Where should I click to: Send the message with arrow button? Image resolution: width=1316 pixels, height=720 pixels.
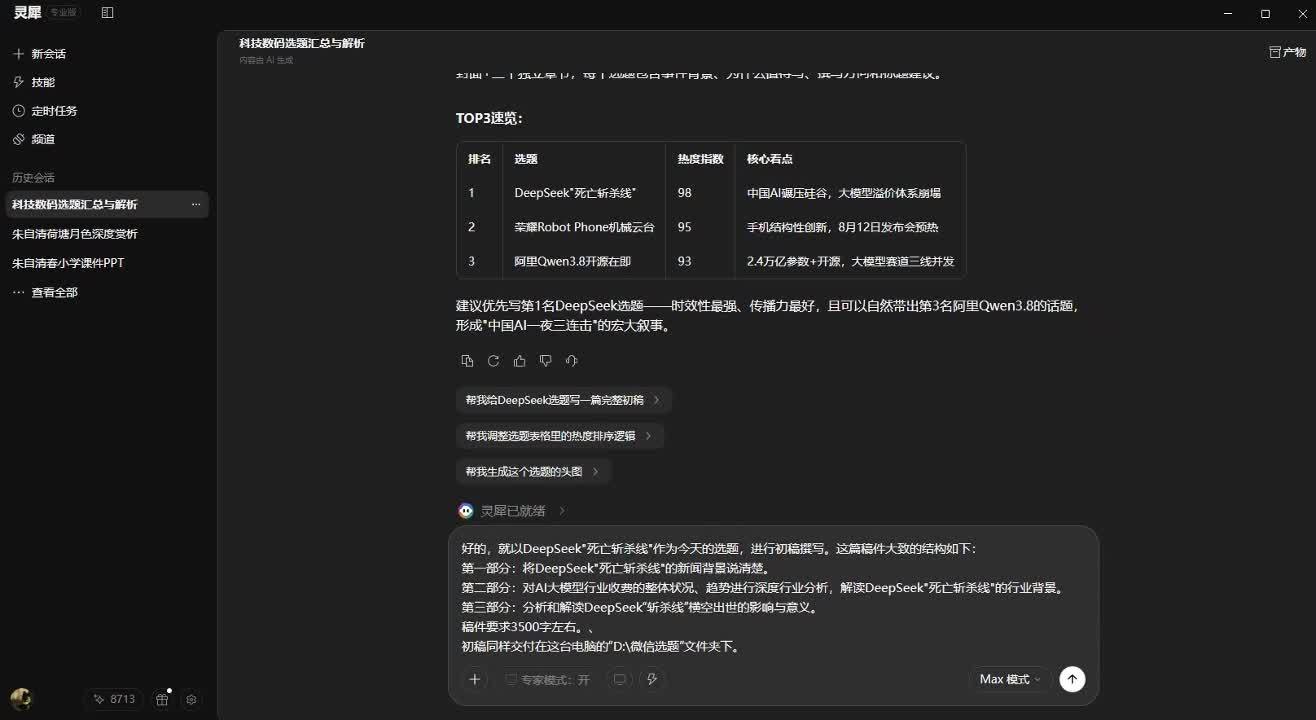[x=1072, y=679]
